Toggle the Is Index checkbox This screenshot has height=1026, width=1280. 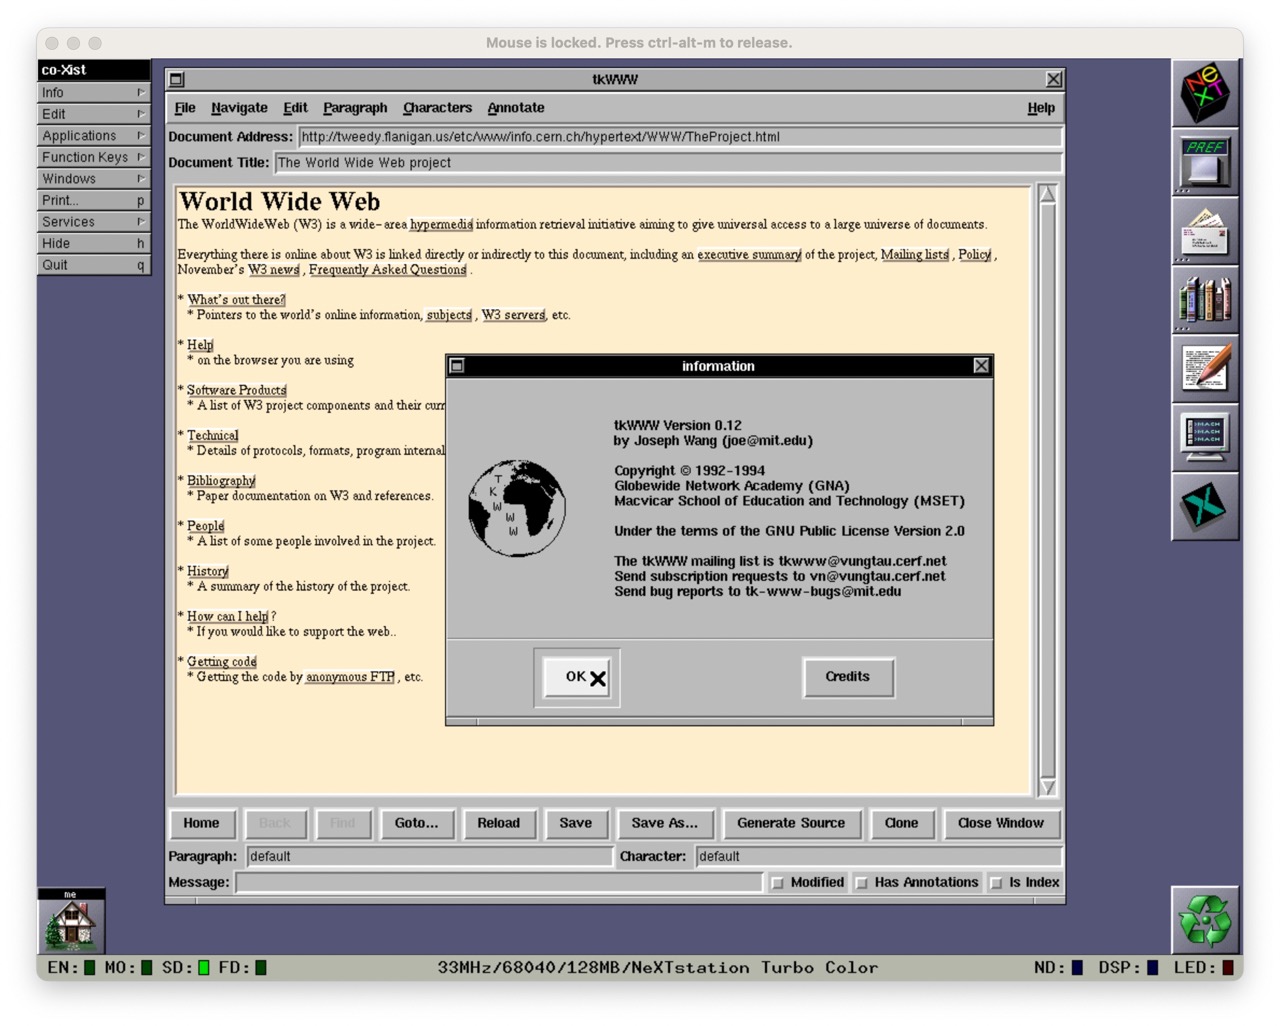click(995, 883)
